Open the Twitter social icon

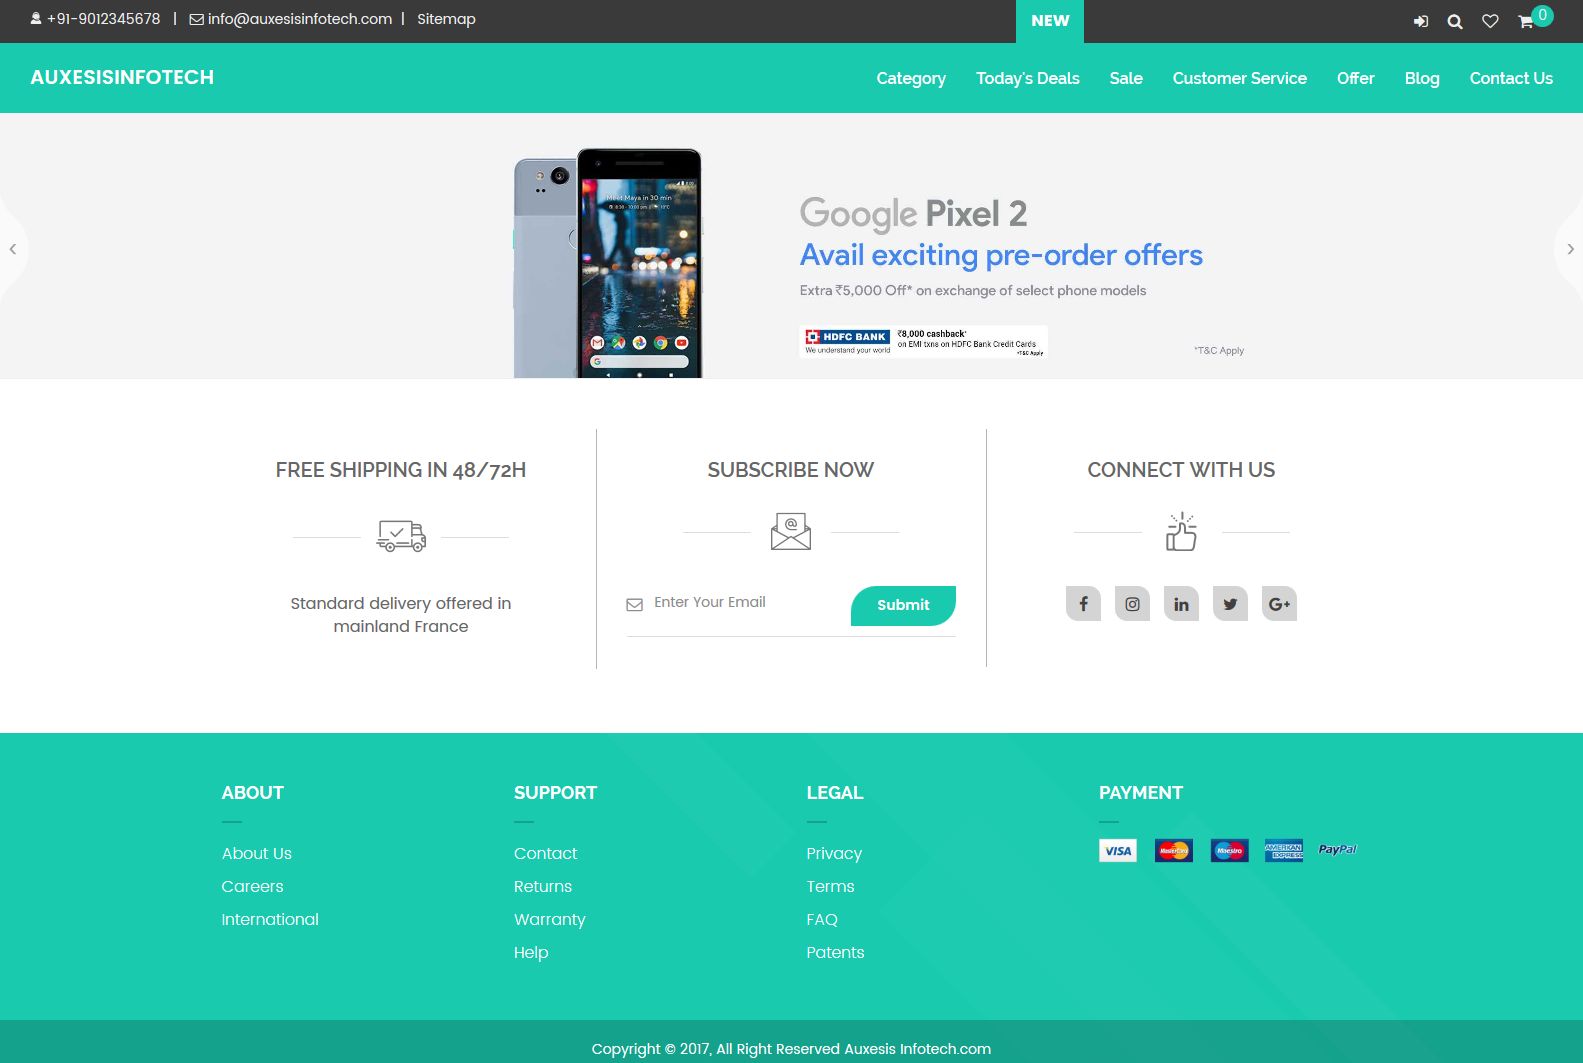1230,604
